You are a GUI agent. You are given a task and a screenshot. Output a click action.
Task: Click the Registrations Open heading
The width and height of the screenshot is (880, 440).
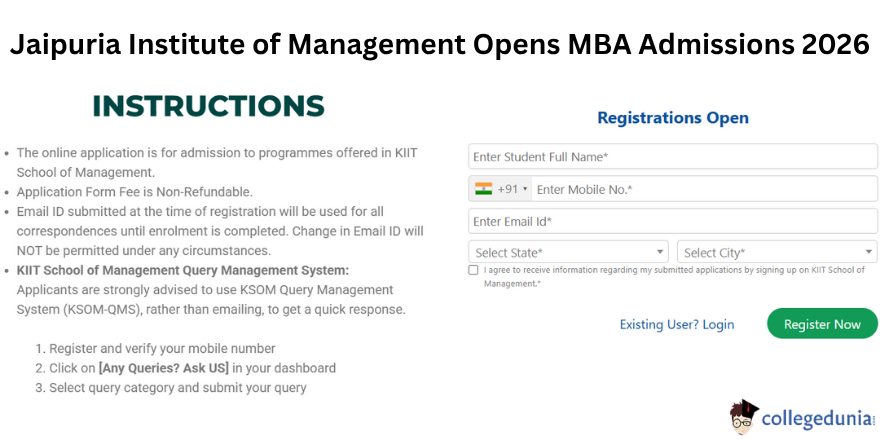click(x=672, y=118)
